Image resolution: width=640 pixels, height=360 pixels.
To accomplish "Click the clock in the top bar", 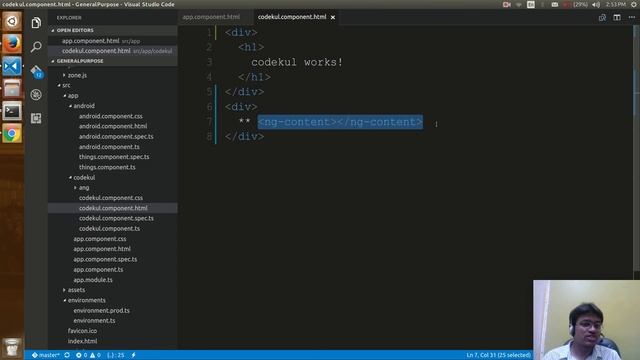I will (616, 4).
